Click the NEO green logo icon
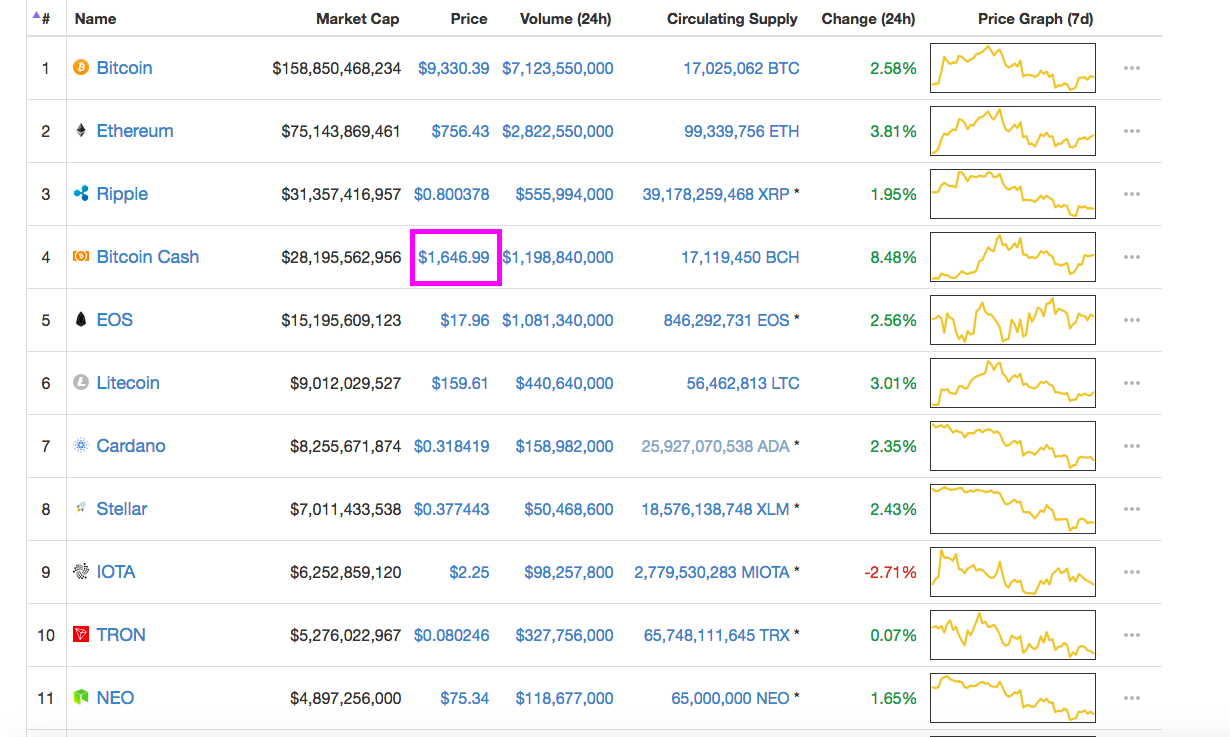1230x737 pixels. pos(81,698)
